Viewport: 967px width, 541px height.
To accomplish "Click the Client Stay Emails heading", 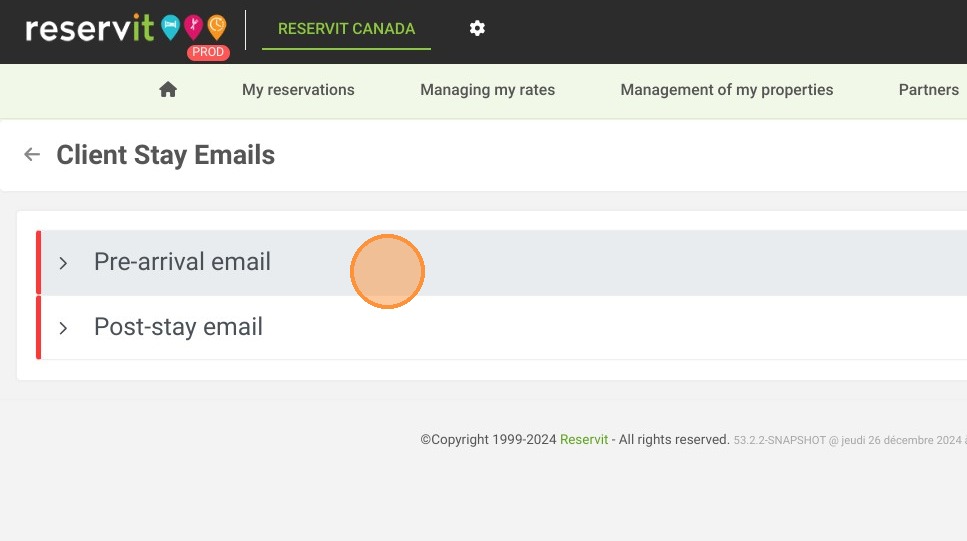I will (x=165, y=155).
